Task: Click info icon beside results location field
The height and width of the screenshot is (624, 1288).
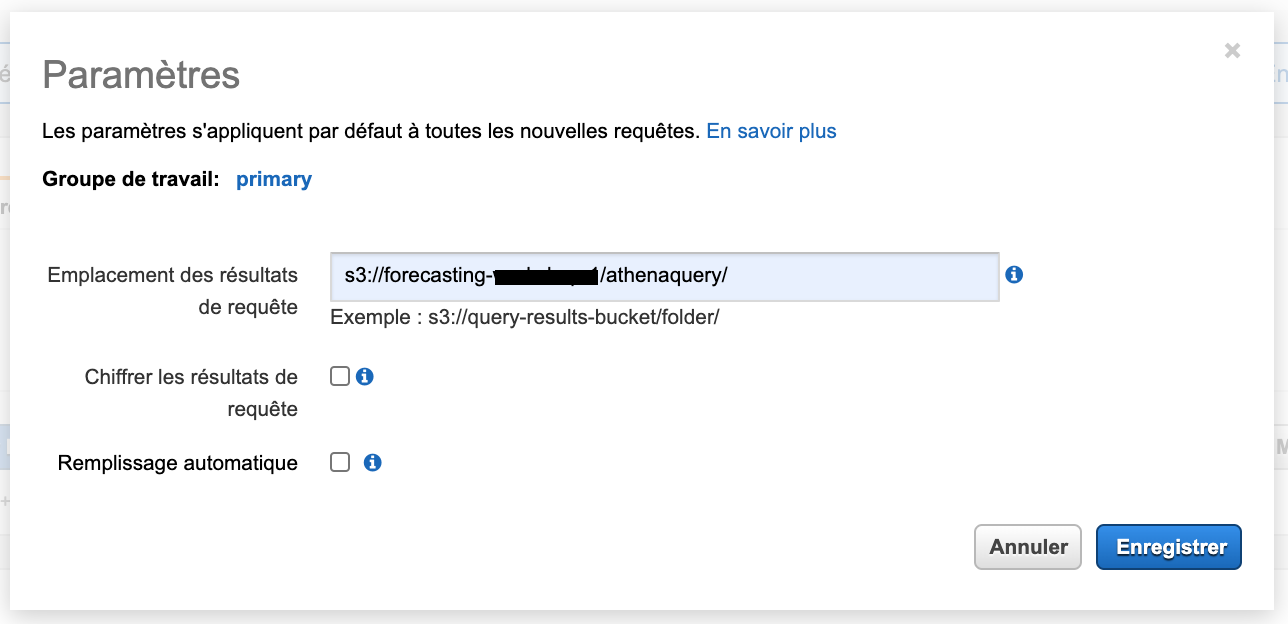Action: point(1014,274)
